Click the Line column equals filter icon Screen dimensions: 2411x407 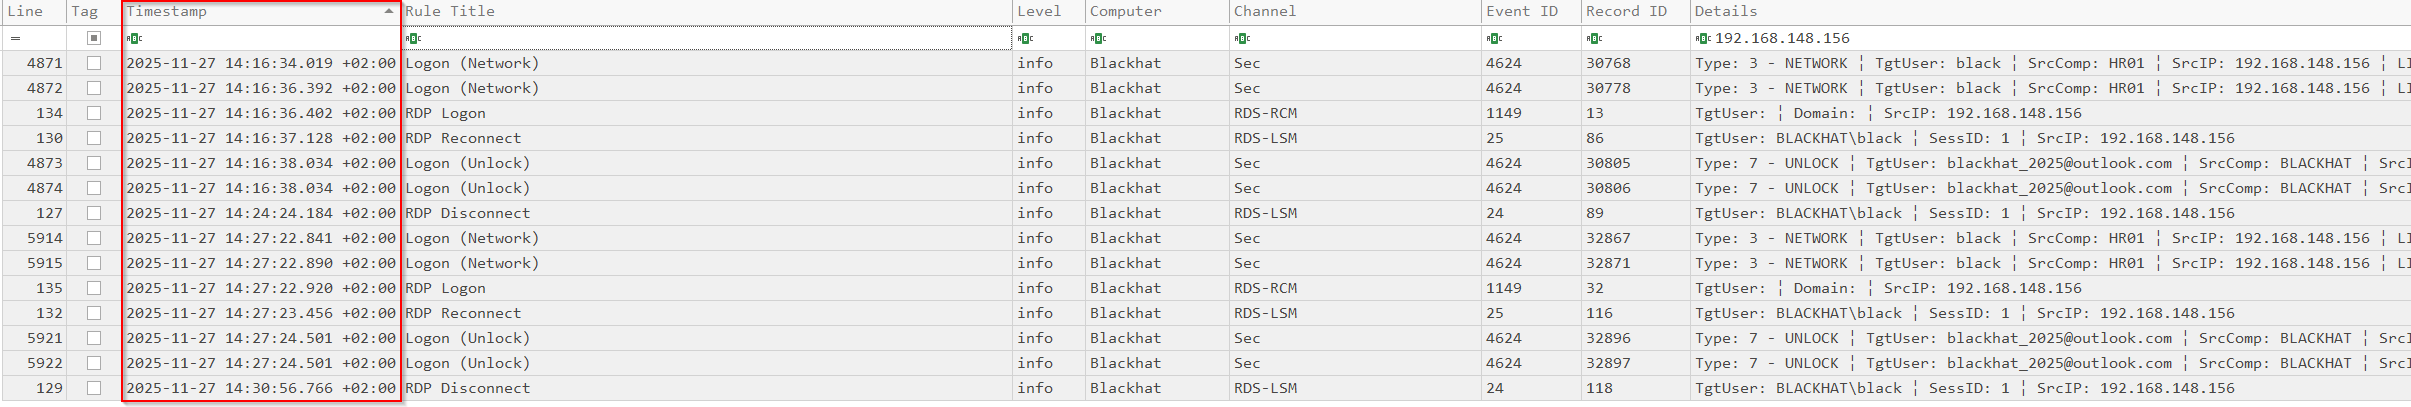click(15, 39)
